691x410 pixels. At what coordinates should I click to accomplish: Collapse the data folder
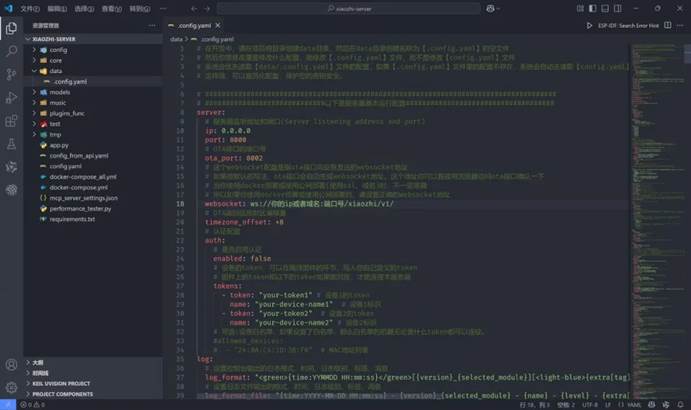[x=93, y=71]
